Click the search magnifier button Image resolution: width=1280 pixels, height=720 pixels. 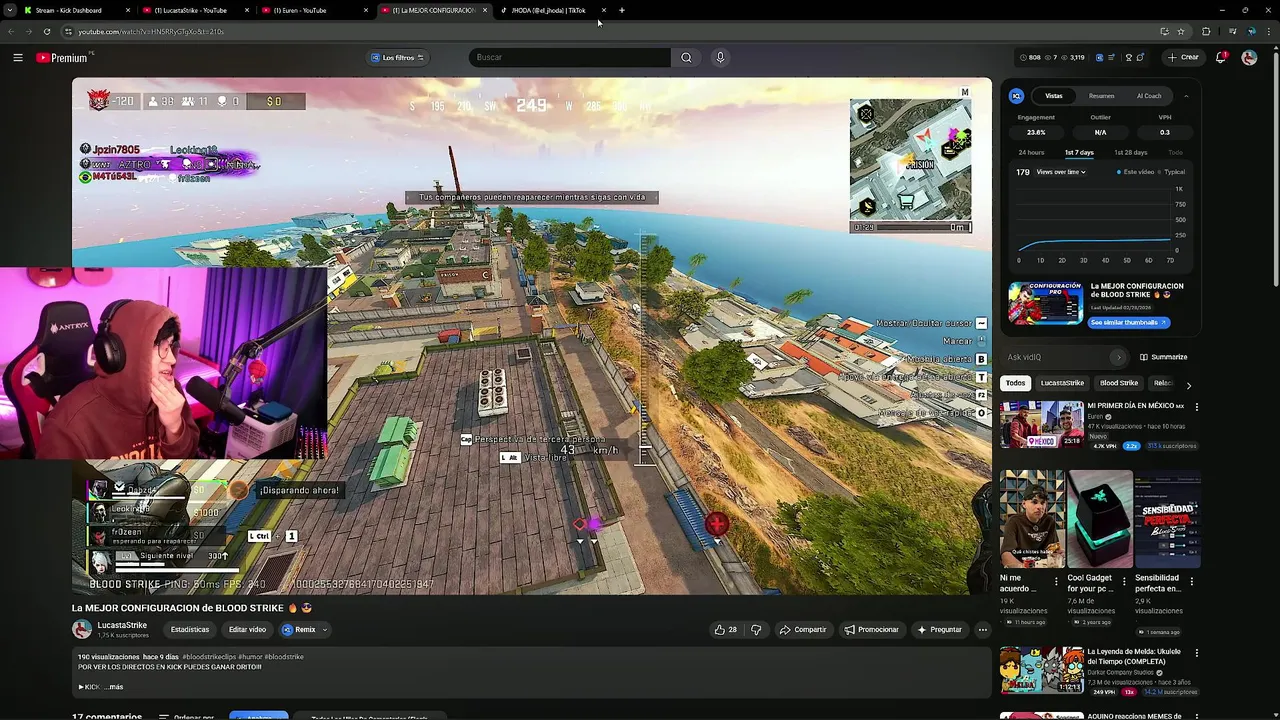(686, 57)
